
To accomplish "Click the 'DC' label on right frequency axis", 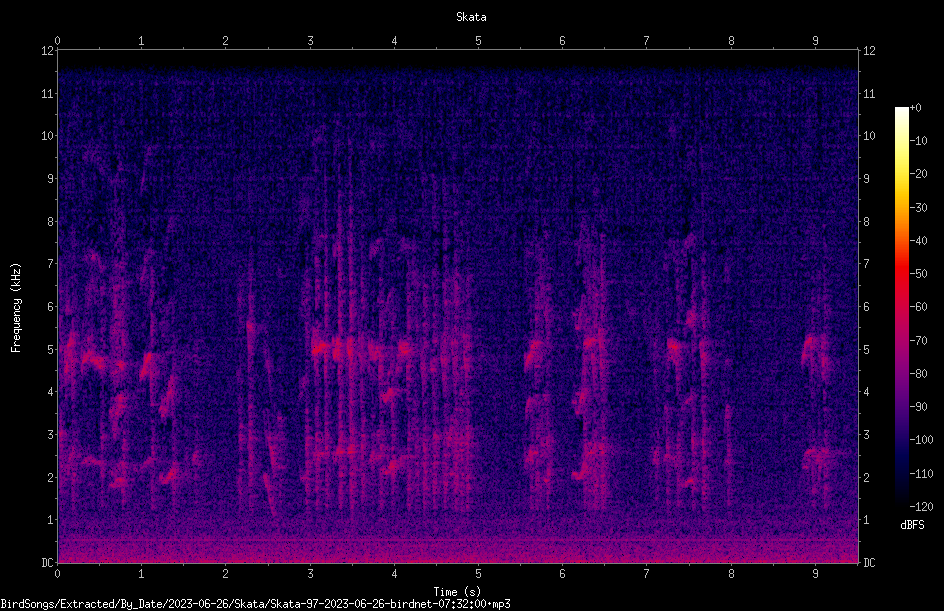I will coord(869,563).
